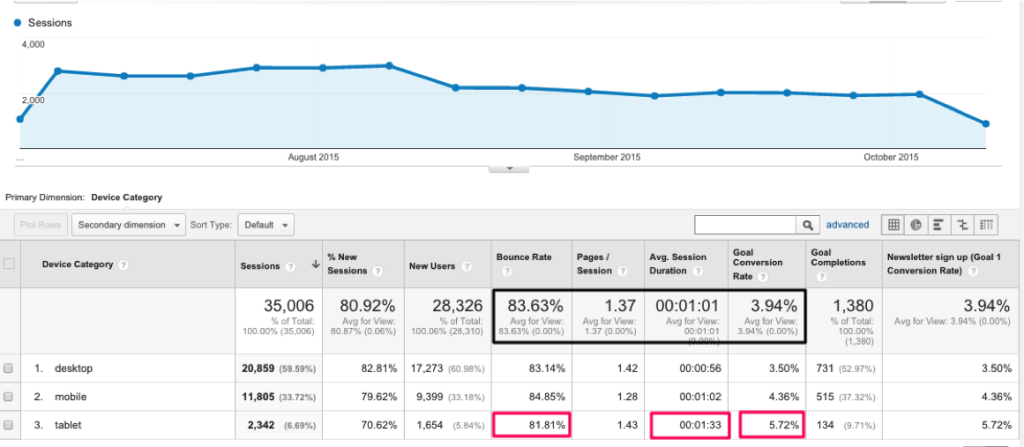Click the Plot Rows button

(x=40, y=225)
